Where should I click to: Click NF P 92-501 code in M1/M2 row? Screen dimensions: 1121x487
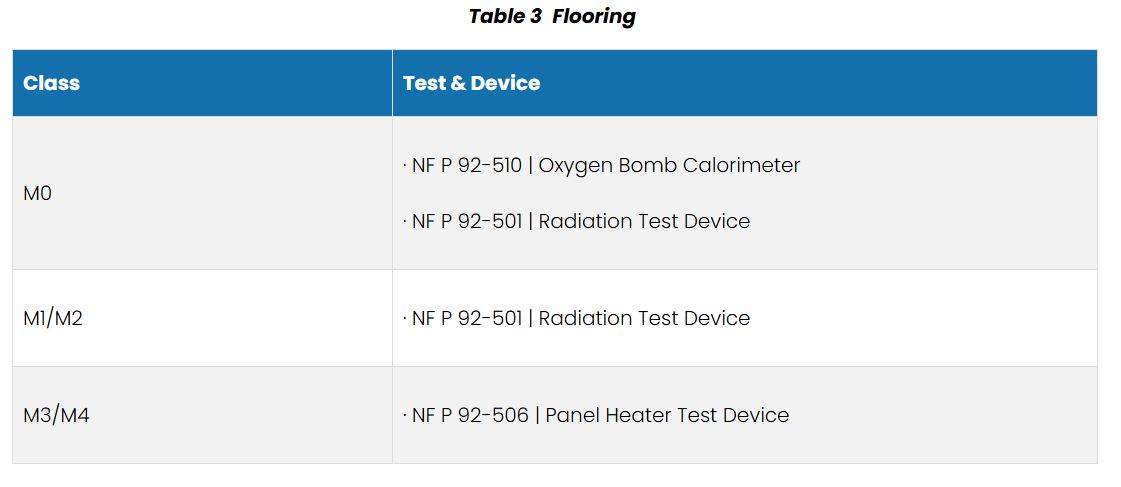click(466, 318)
